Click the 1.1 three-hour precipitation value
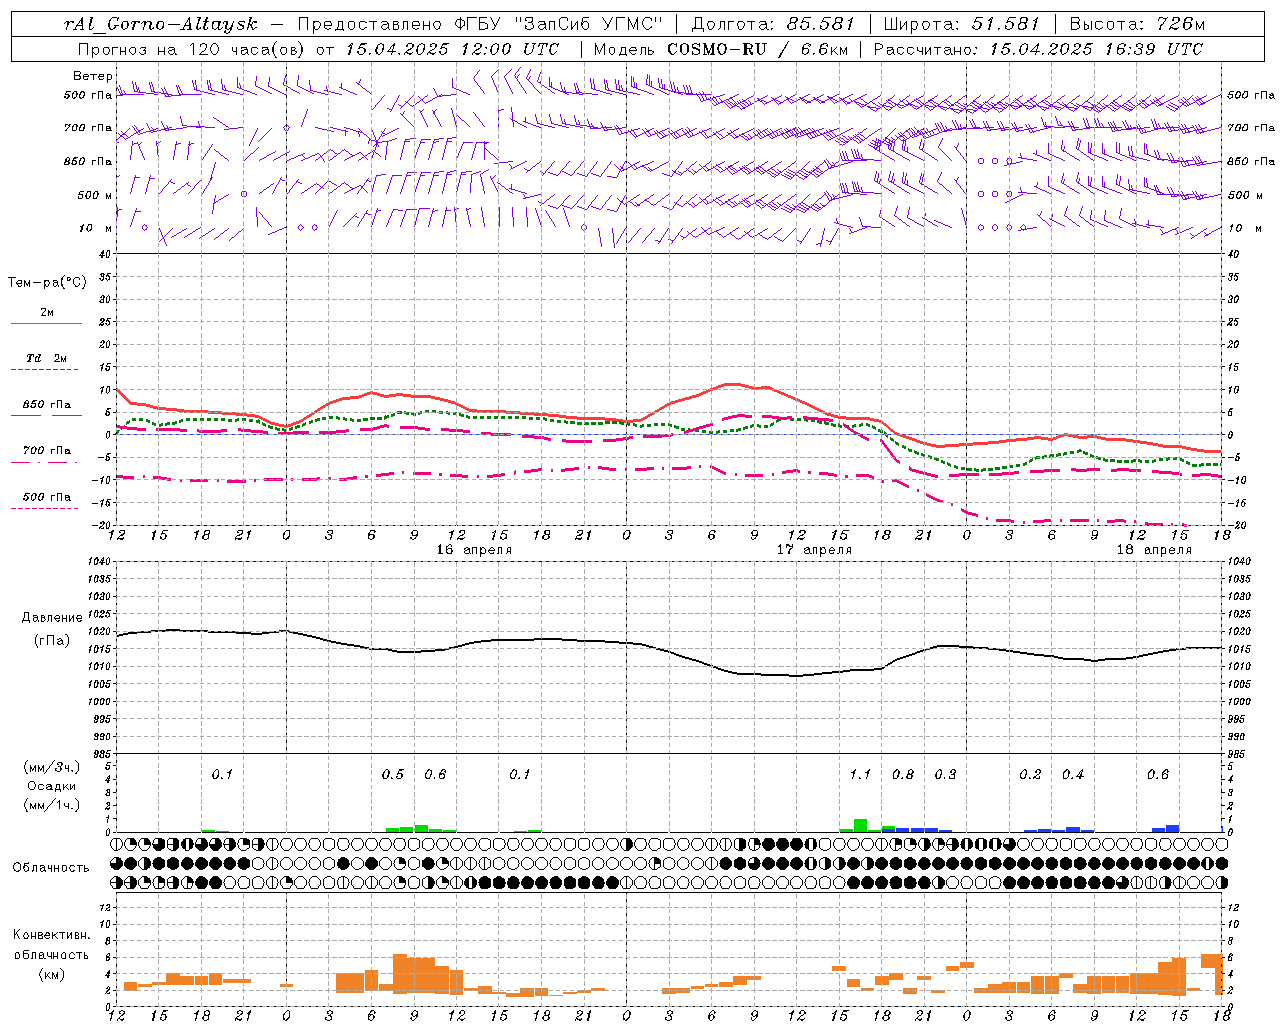Screen dimensions: 1280x1024 point(860,775)
